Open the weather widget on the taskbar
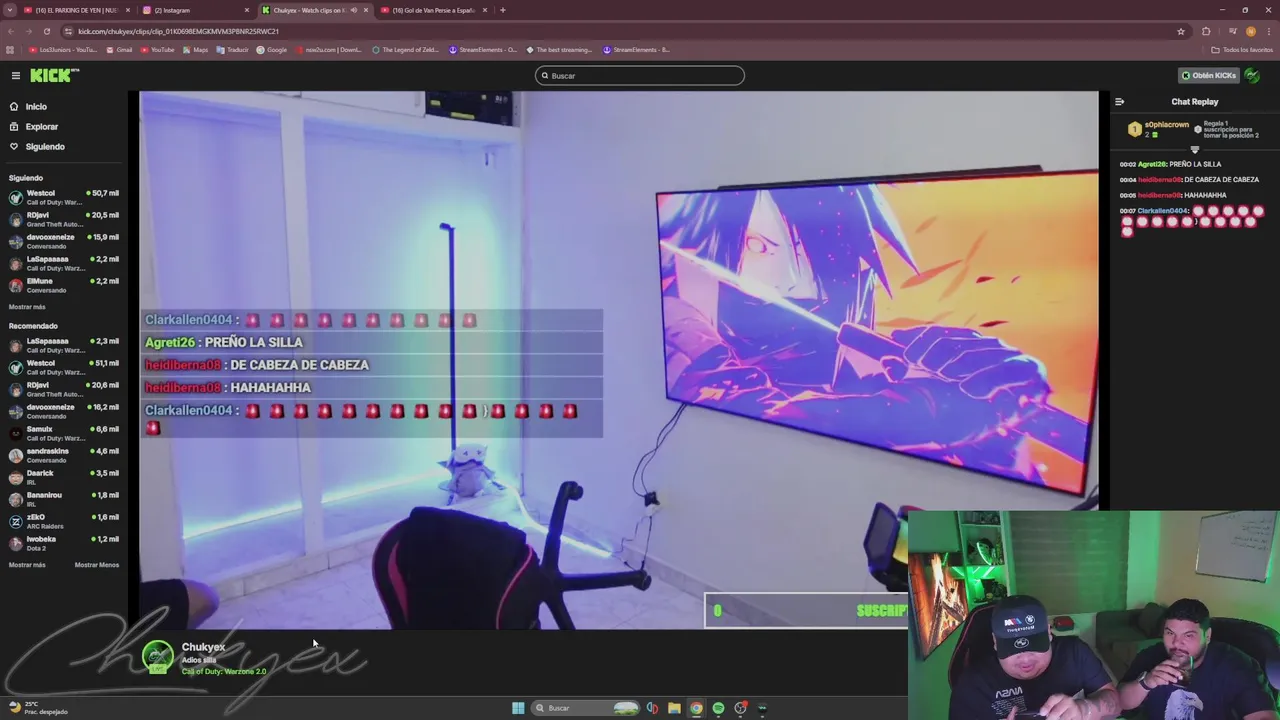1280x720 pixels. click(38, 708)
